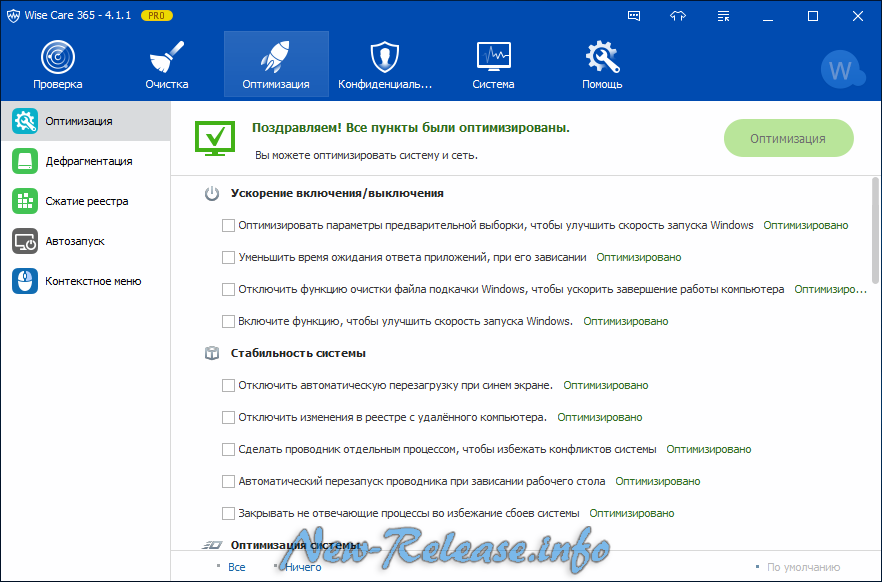Screen dimensions: 882x582
Task: Click Оптимизировано status beside Закрывать не отвечающие процессы
Action: pyautogui.click(x=632, y=514)
